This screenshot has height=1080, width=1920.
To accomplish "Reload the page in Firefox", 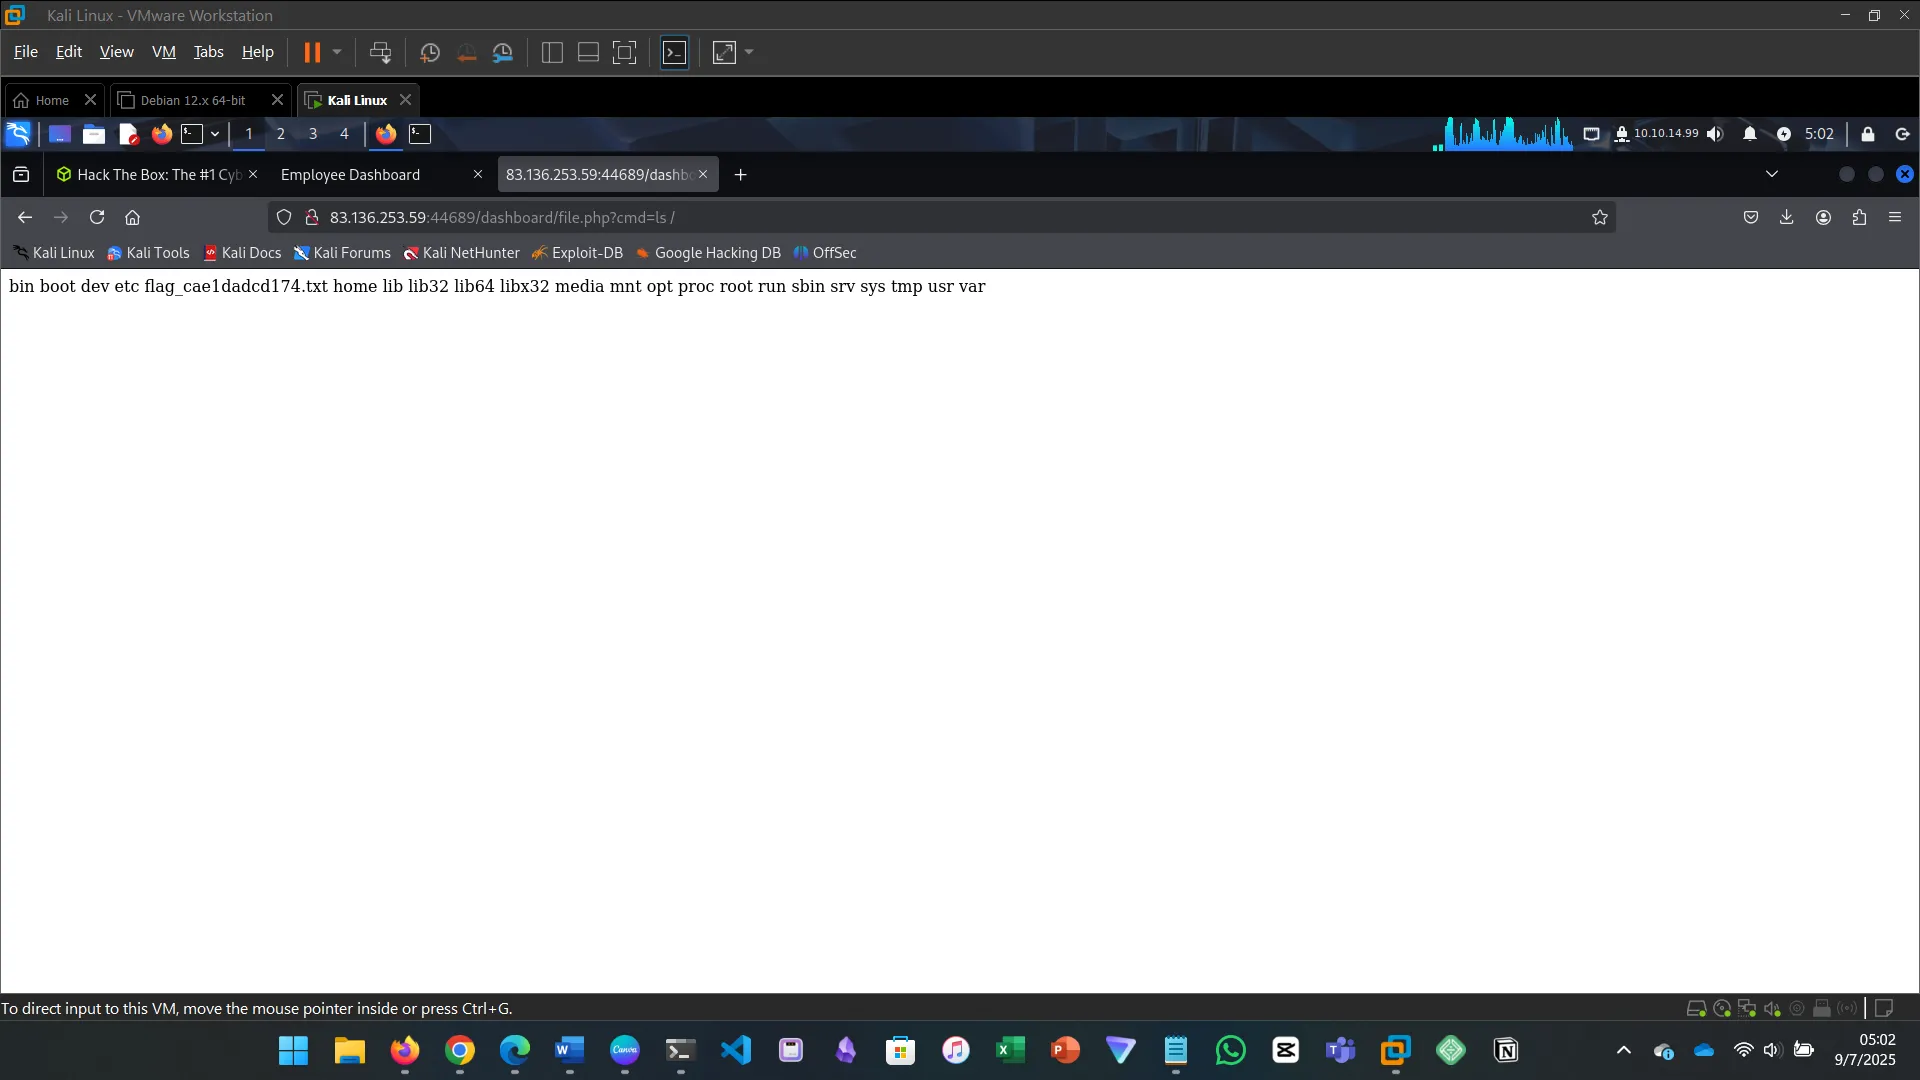I will point(97,217).
